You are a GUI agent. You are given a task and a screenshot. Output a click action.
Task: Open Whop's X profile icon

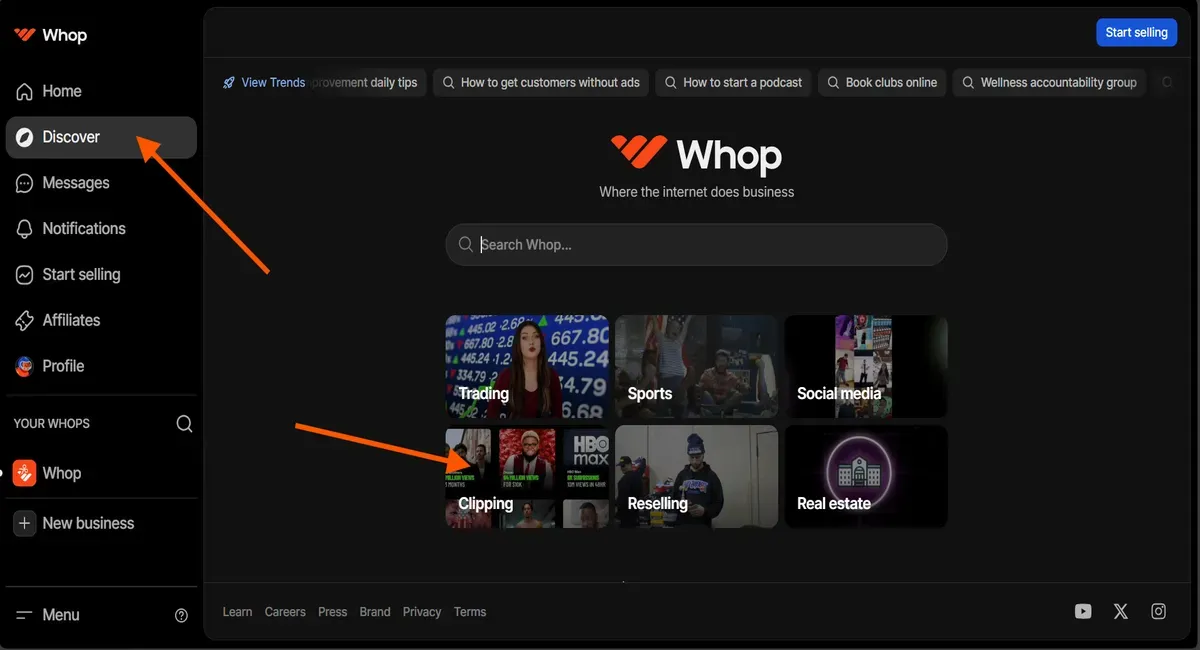click(1120, 610)
